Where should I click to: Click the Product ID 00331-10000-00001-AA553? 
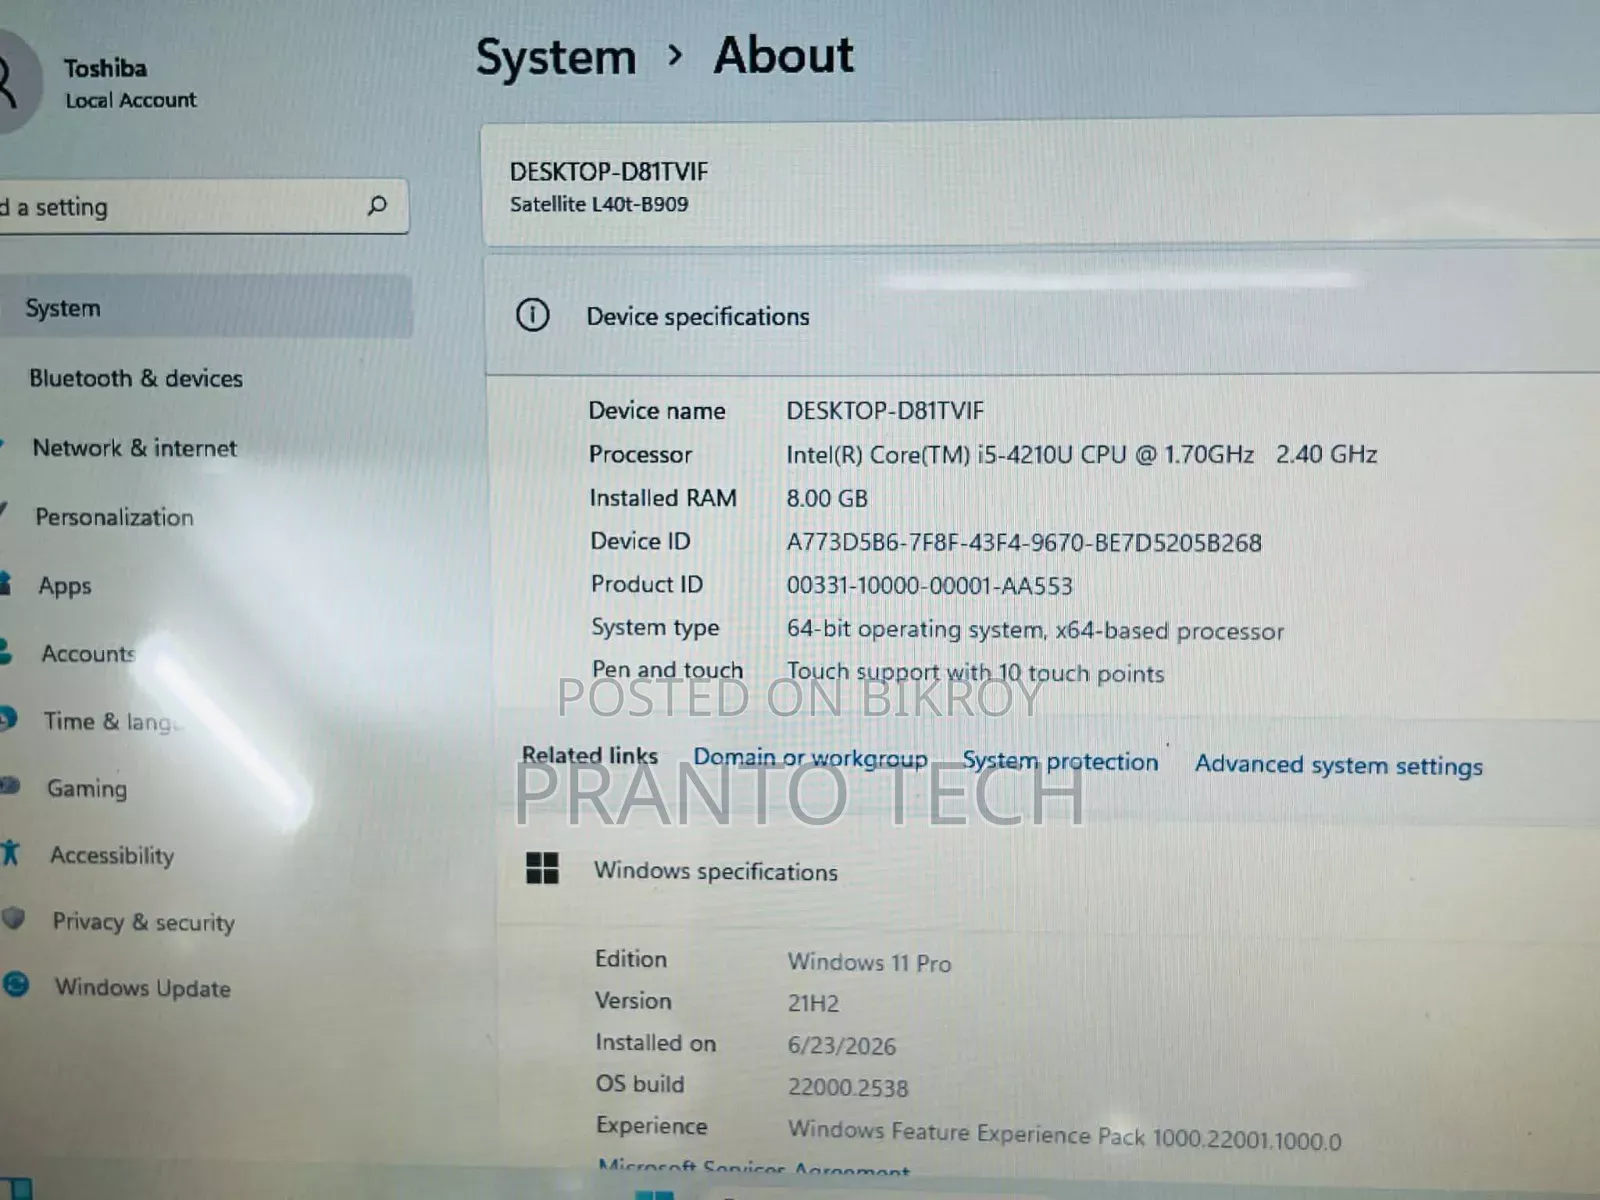929,586
